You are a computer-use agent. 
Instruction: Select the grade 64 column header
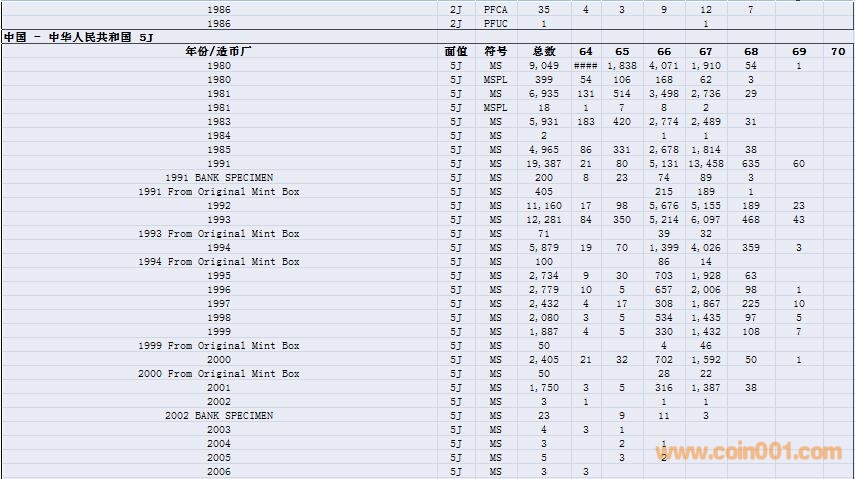click(x=585, y=51)
